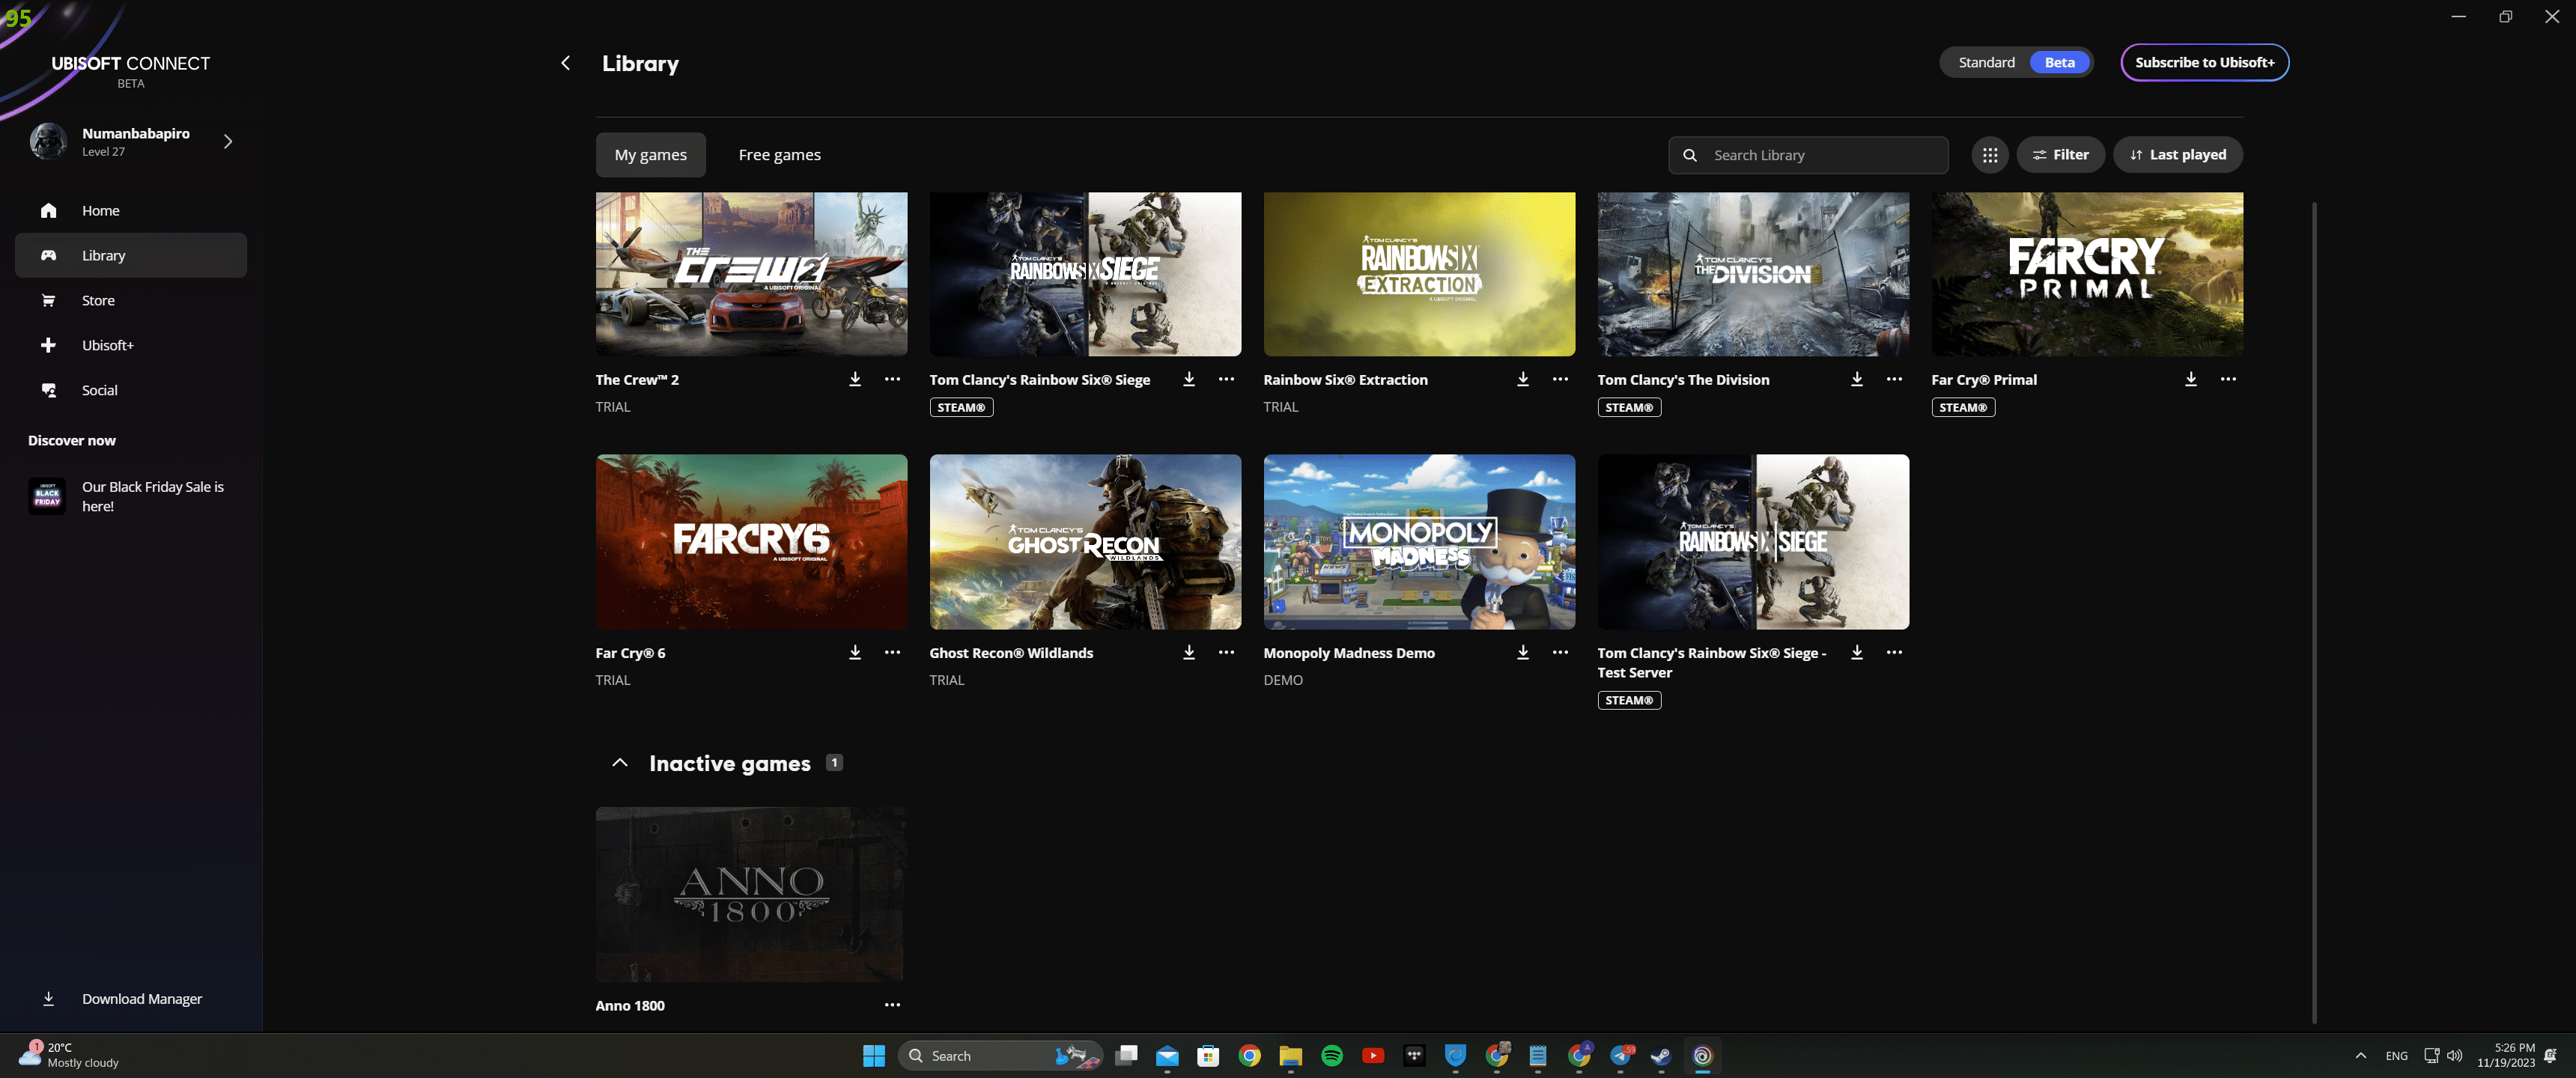This screenshot has width=2576, height=1078.
Task: Switch to Standard view mode
Action: (x=1986, y=62)
